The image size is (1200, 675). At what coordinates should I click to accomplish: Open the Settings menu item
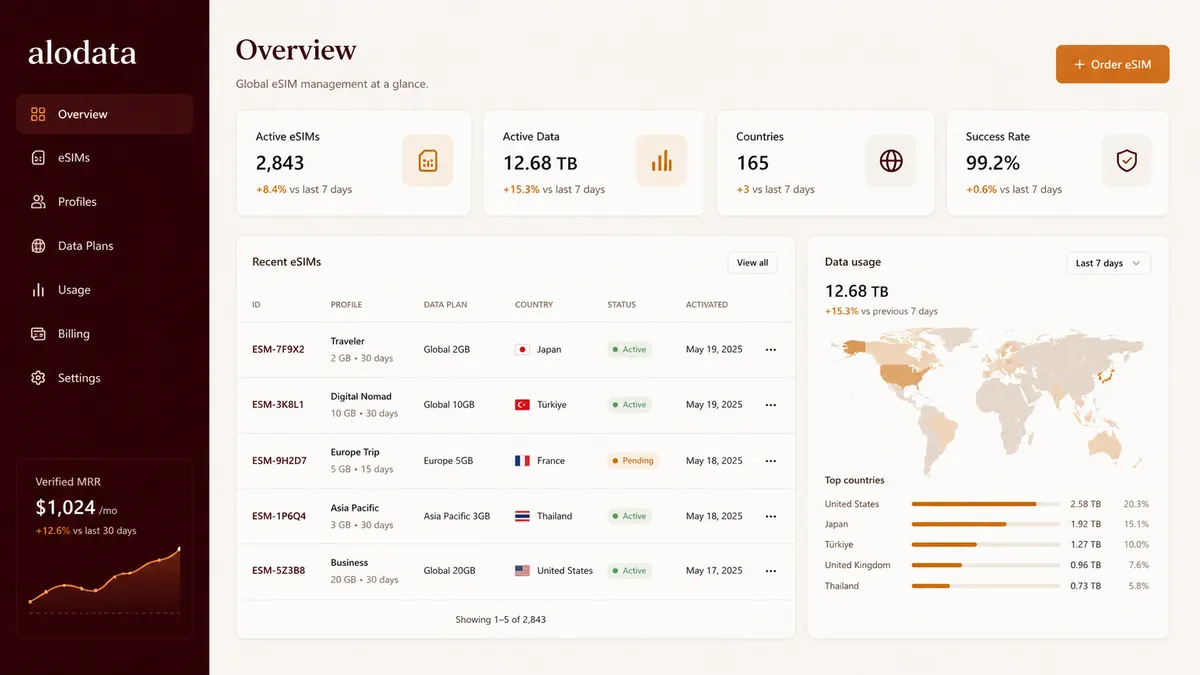(x=105, y=378)
